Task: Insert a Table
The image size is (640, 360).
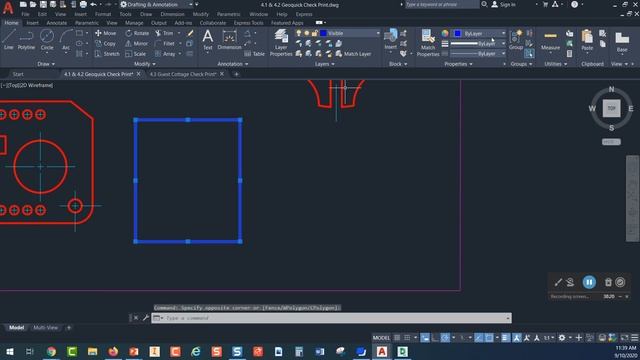Action: pos(254,54)
